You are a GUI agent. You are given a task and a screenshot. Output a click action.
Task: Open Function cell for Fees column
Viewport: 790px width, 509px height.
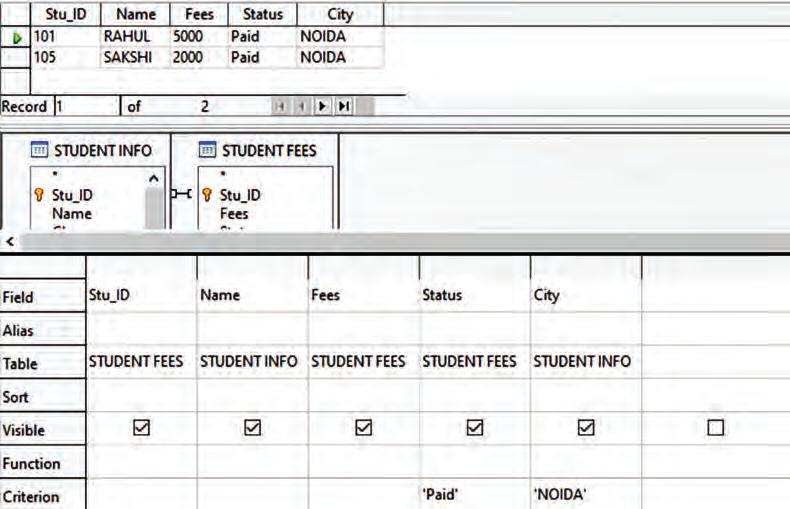pos(363,462)
